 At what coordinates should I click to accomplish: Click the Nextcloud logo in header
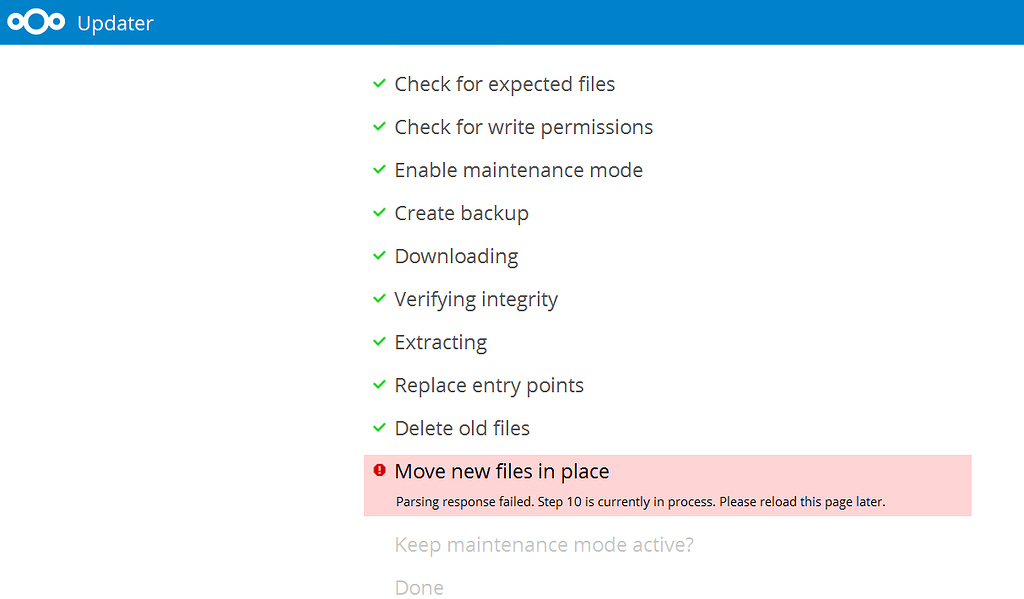36,22
